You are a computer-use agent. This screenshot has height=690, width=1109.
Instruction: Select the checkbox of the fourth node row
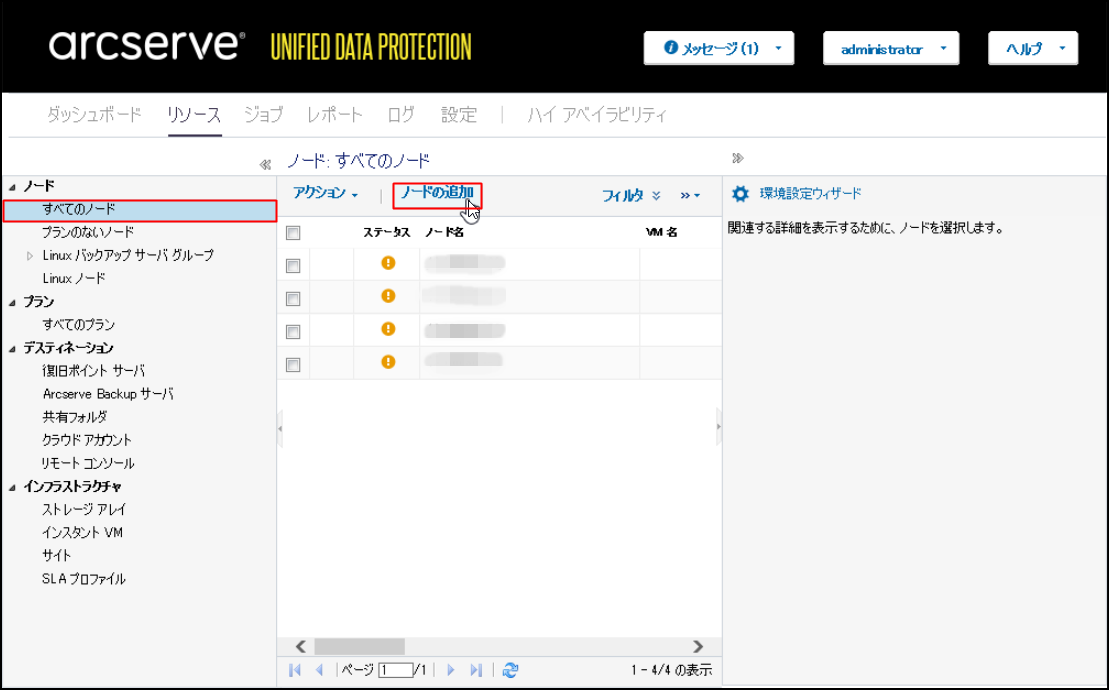(x=293, y=365)
